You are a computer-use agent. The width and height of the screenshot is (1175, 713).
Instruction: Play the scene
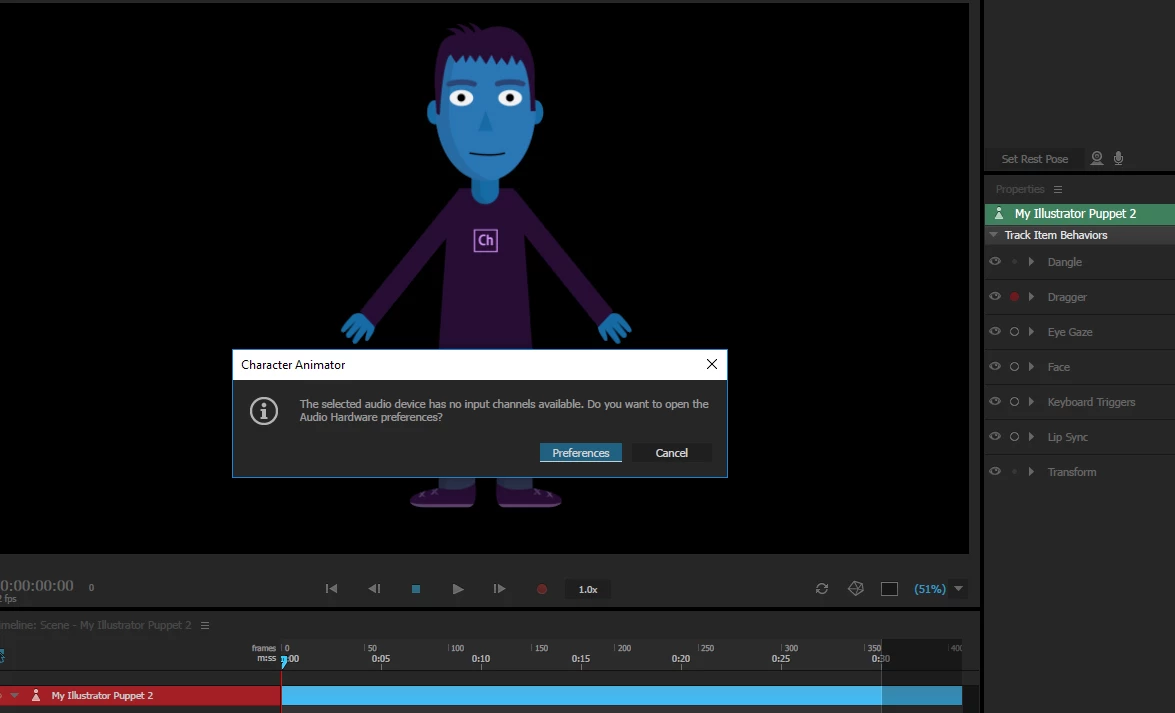pyautogui.click(x=457, y=589)
